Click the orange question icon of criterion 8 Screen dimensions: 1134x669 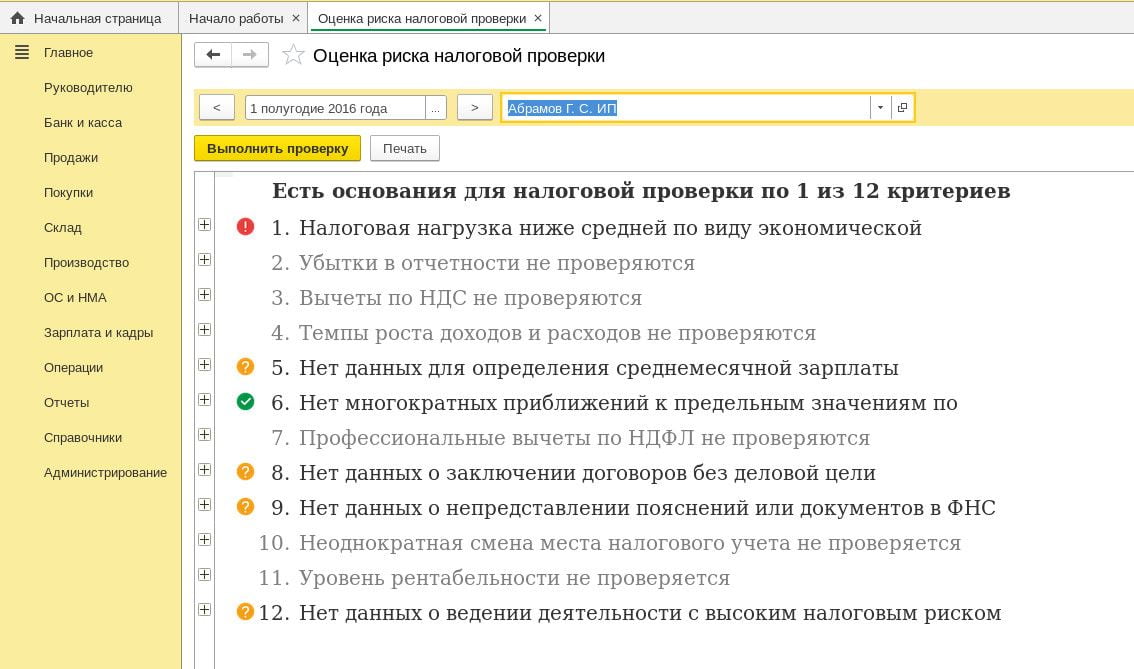(245, 472)
